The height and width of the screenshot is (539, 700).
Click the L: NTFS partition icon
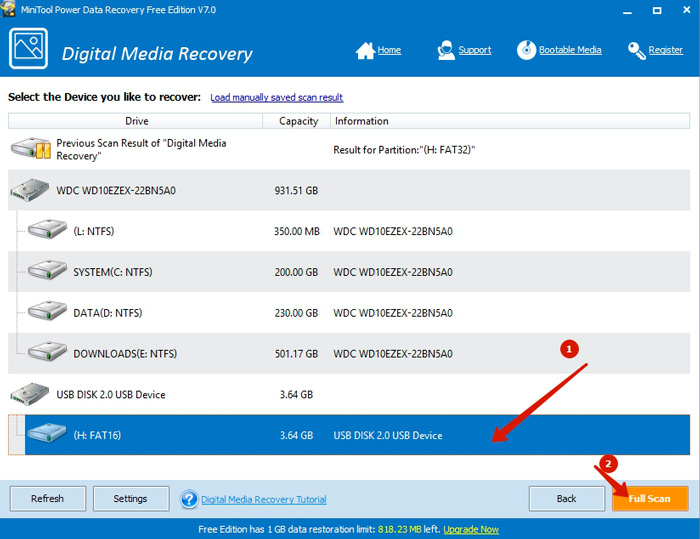tap(47, 229)
